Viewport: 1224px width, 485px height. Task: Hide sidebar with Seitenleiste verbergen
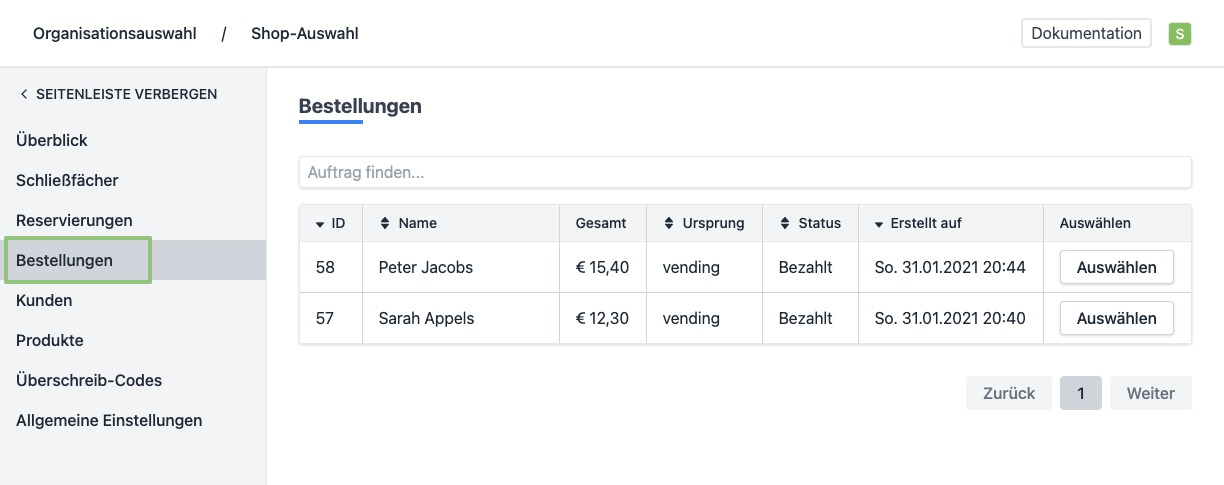[118, 94]
